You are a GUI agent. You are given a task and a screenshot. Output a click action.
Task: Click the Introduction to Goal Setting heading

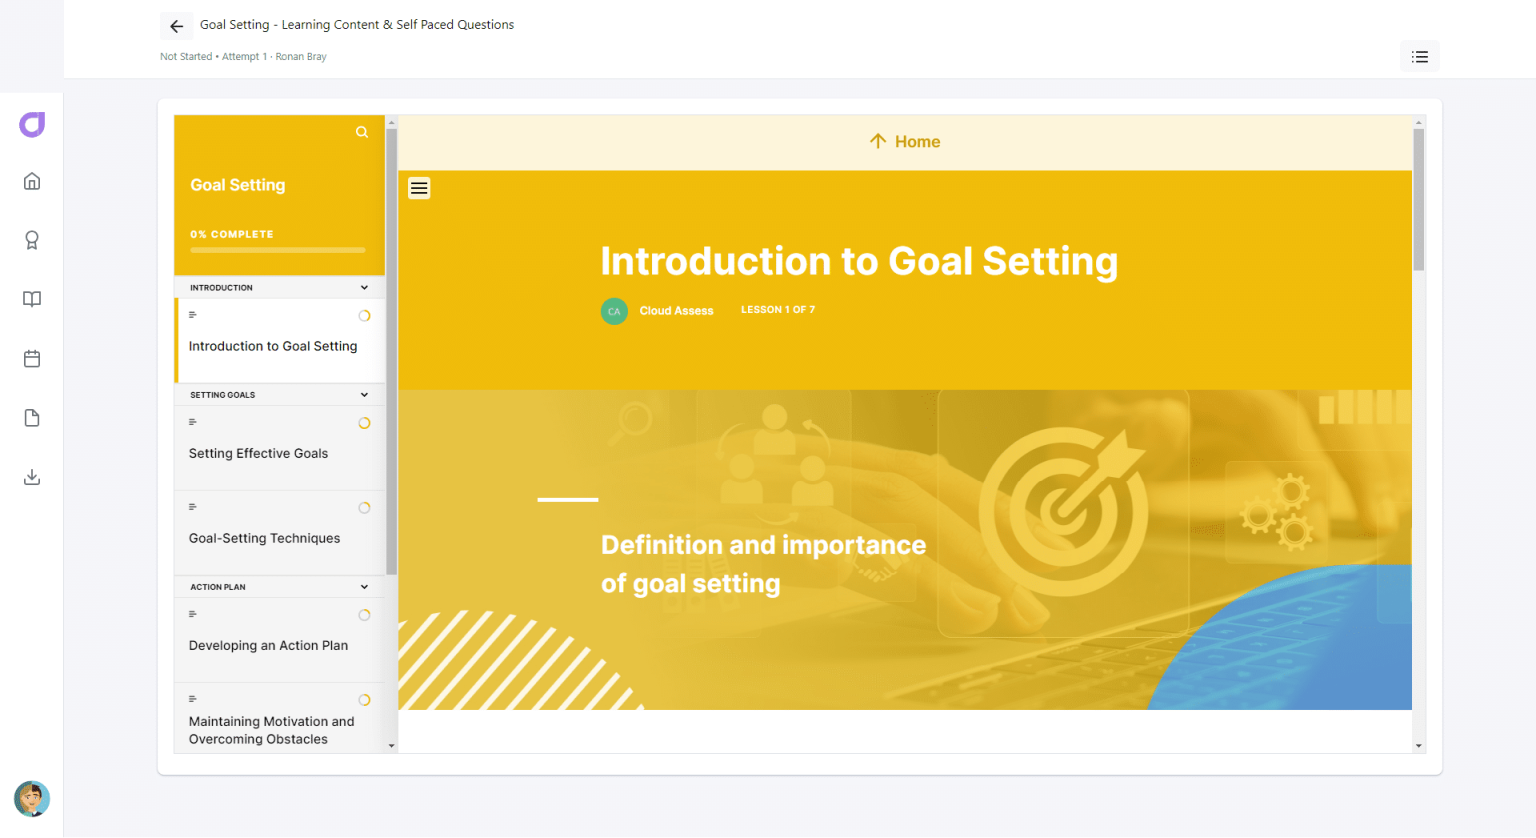(859, 261)
